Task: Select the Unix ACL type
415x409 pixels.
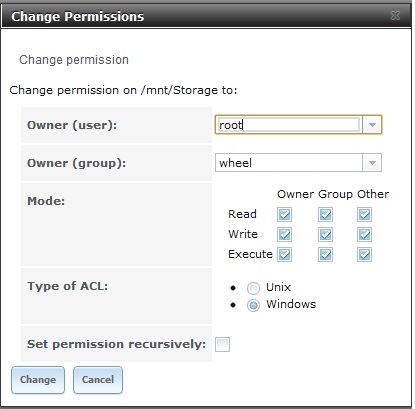Action: tap(253, 288)
